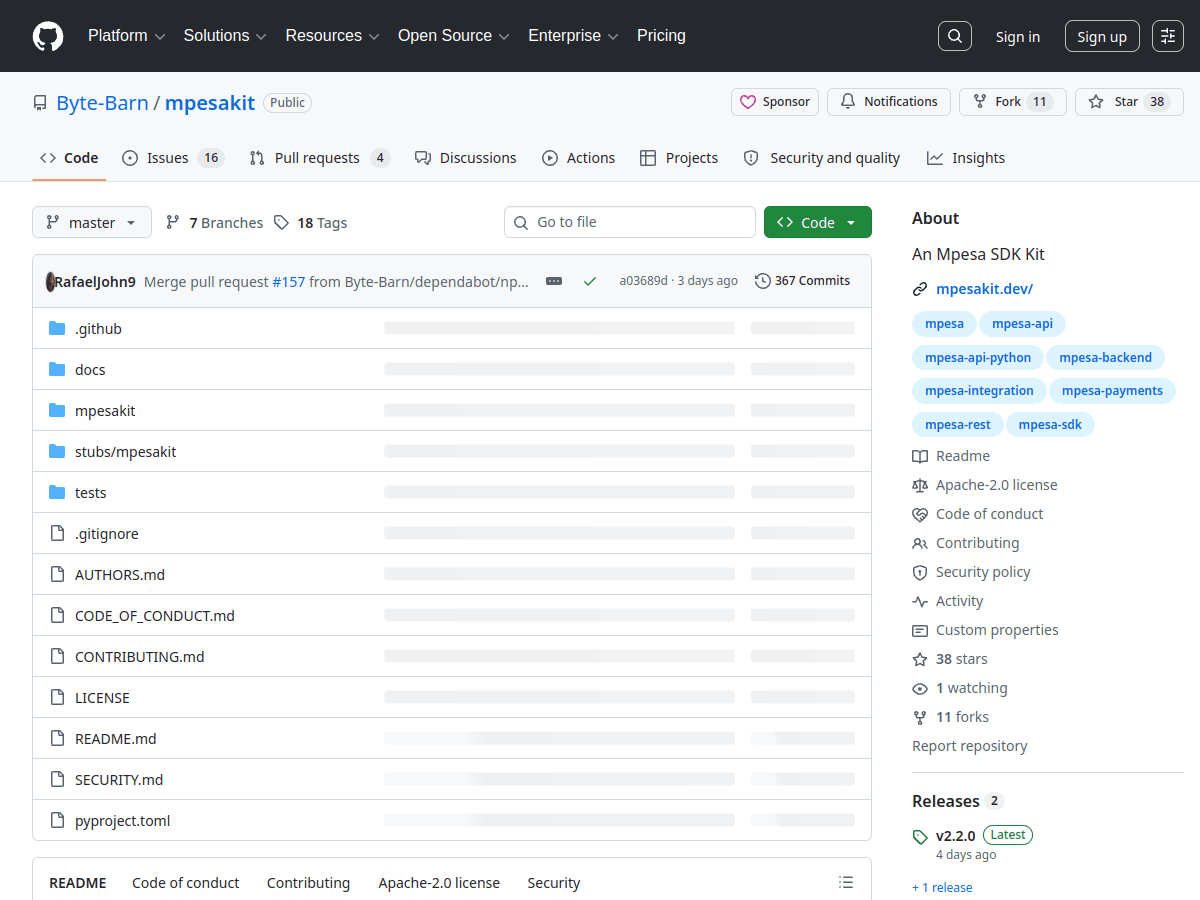Screen dimensions: 1200x900
Task: Open Security and quality tab
Action: point(821,158)
